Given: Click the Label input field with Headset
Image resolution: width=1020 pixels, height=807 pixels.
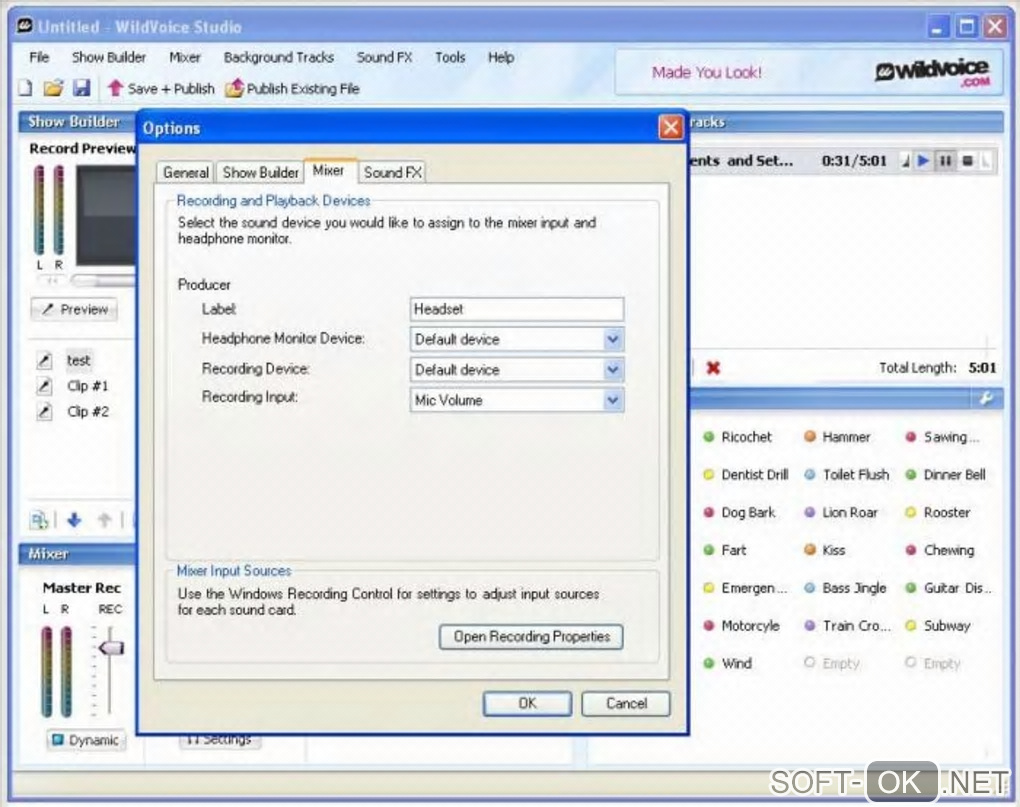Looking at the screenshot, I should [517, 309].
